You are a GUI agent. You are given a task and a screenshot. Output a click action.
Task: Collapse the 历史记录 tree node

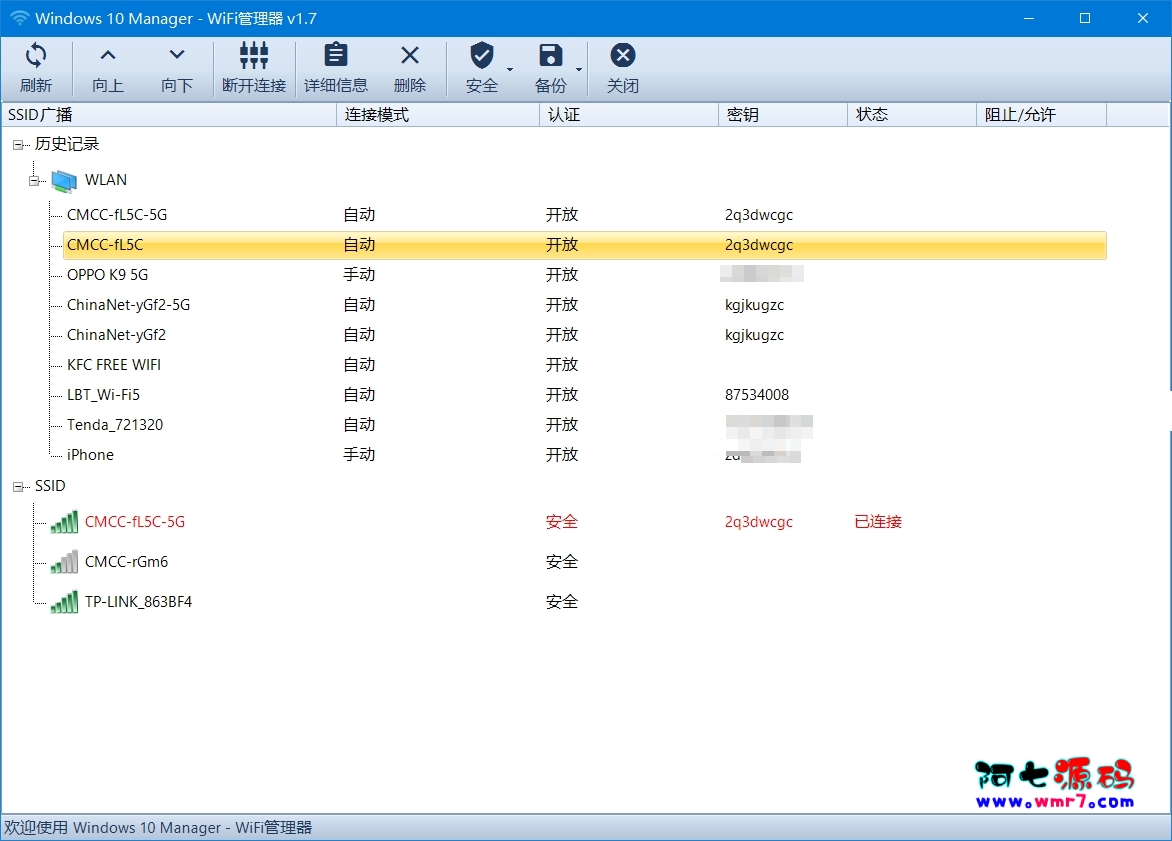[18, 145]
